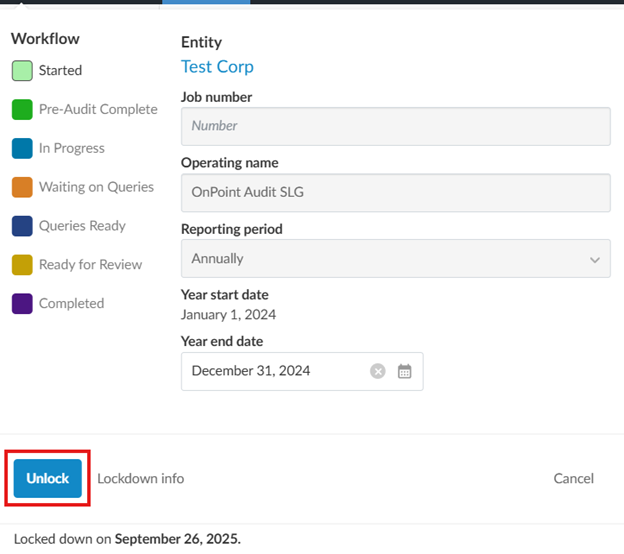Select the light green Started swatch
Screen dimensions: 624x554
tap(22, 71)
